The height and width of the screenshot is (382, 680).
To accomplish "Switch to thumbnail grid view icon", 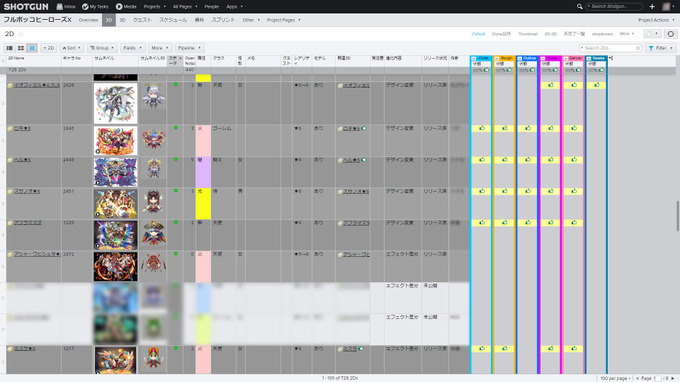I will click(20, 48).
